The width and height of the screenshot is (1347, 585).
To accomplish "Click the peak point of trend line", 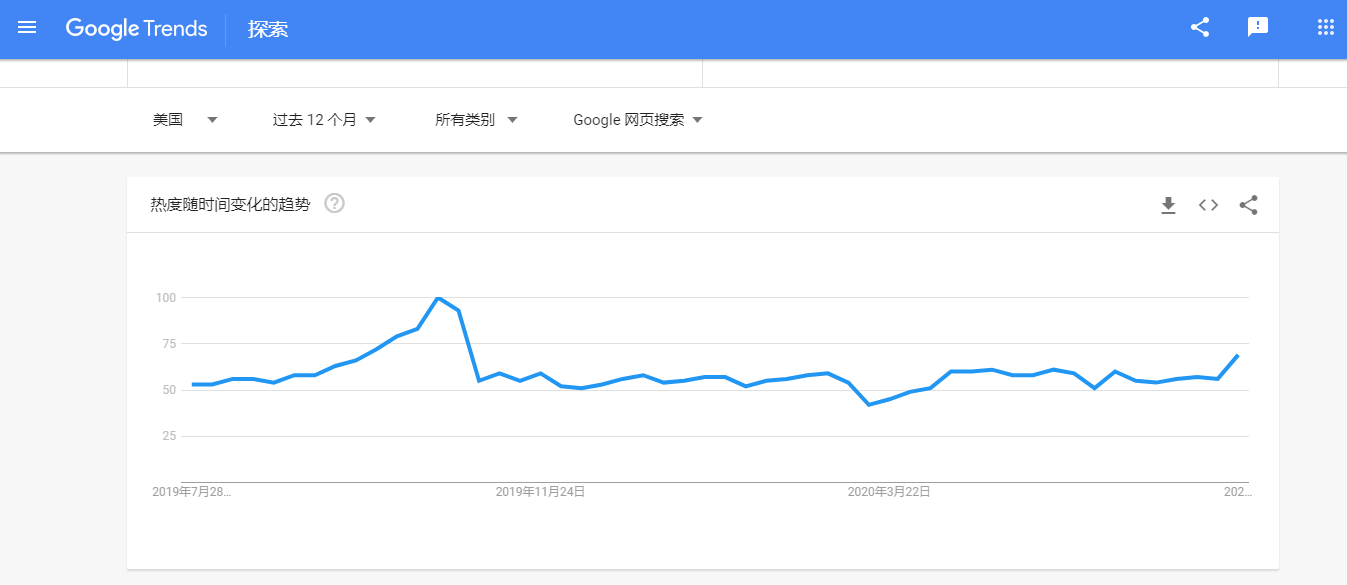I will 438,298.
